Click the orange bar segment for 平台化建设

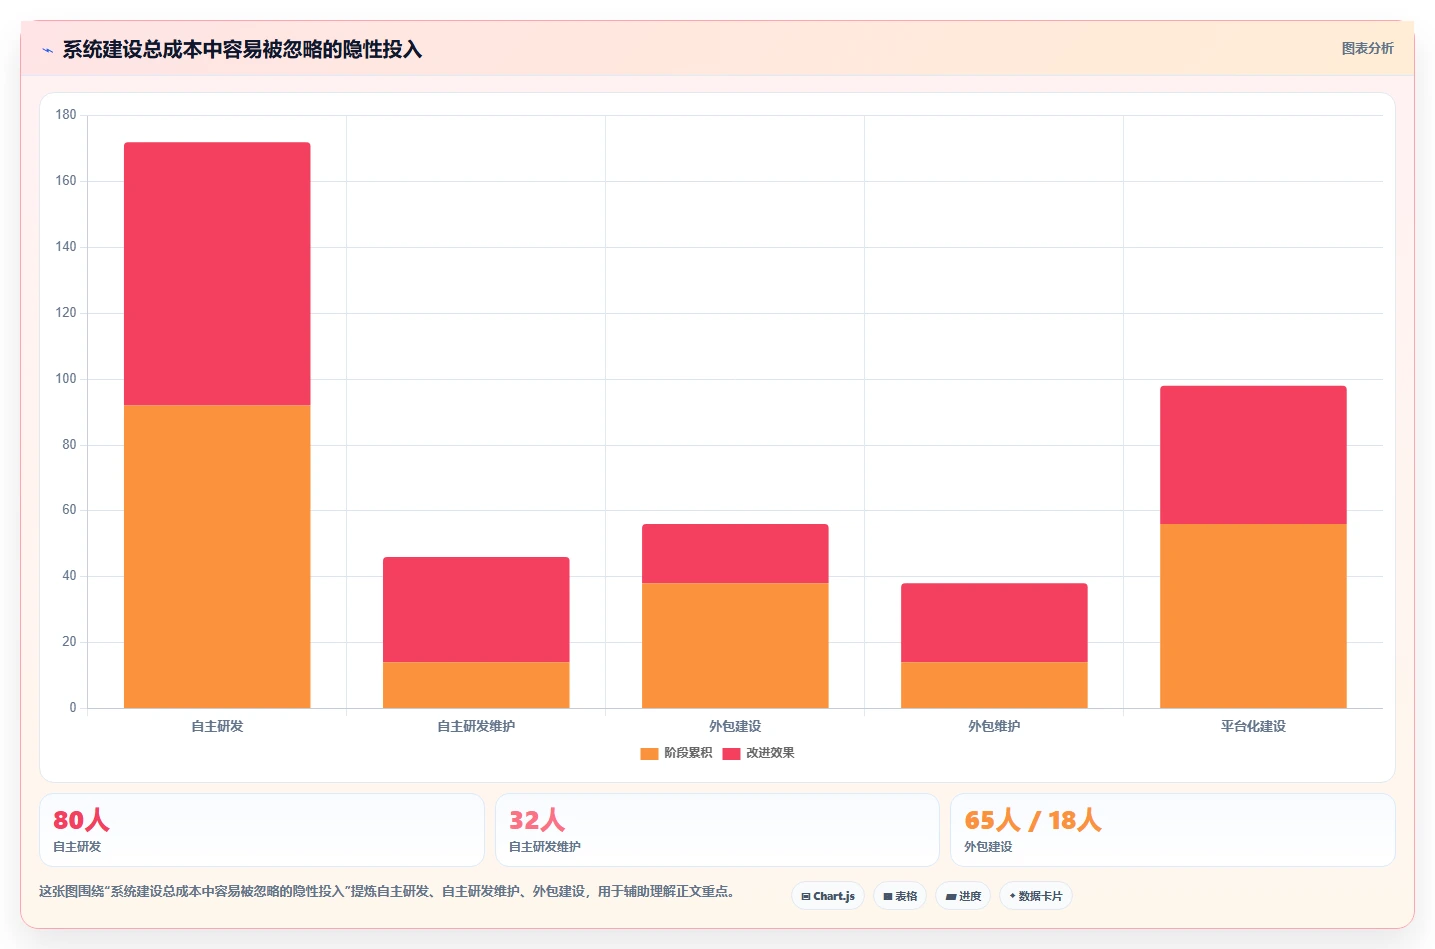[1253, 616]
